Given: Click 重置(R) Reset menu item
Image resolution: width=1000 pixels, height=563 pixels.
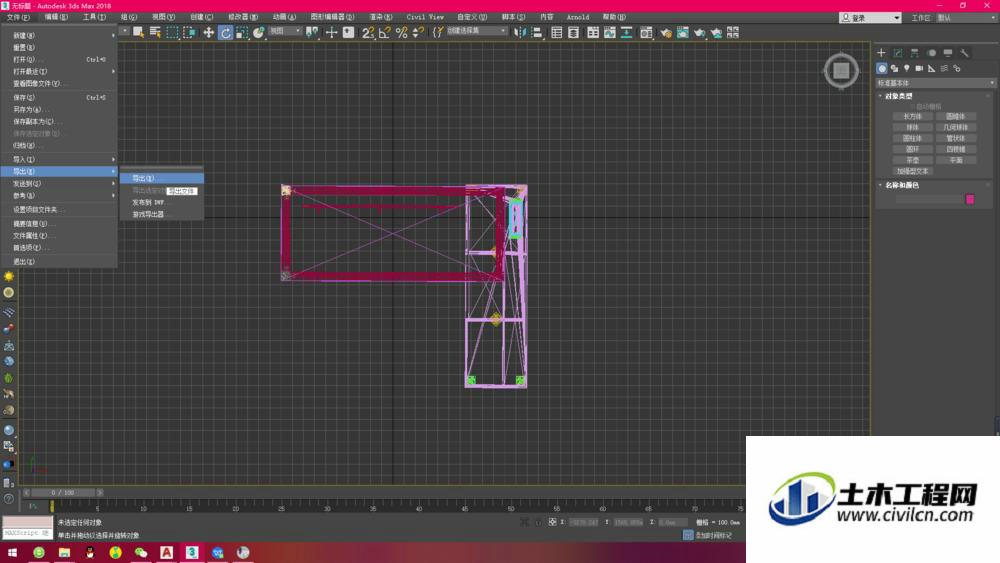Looking at the screenshot, I should point(59,48).
